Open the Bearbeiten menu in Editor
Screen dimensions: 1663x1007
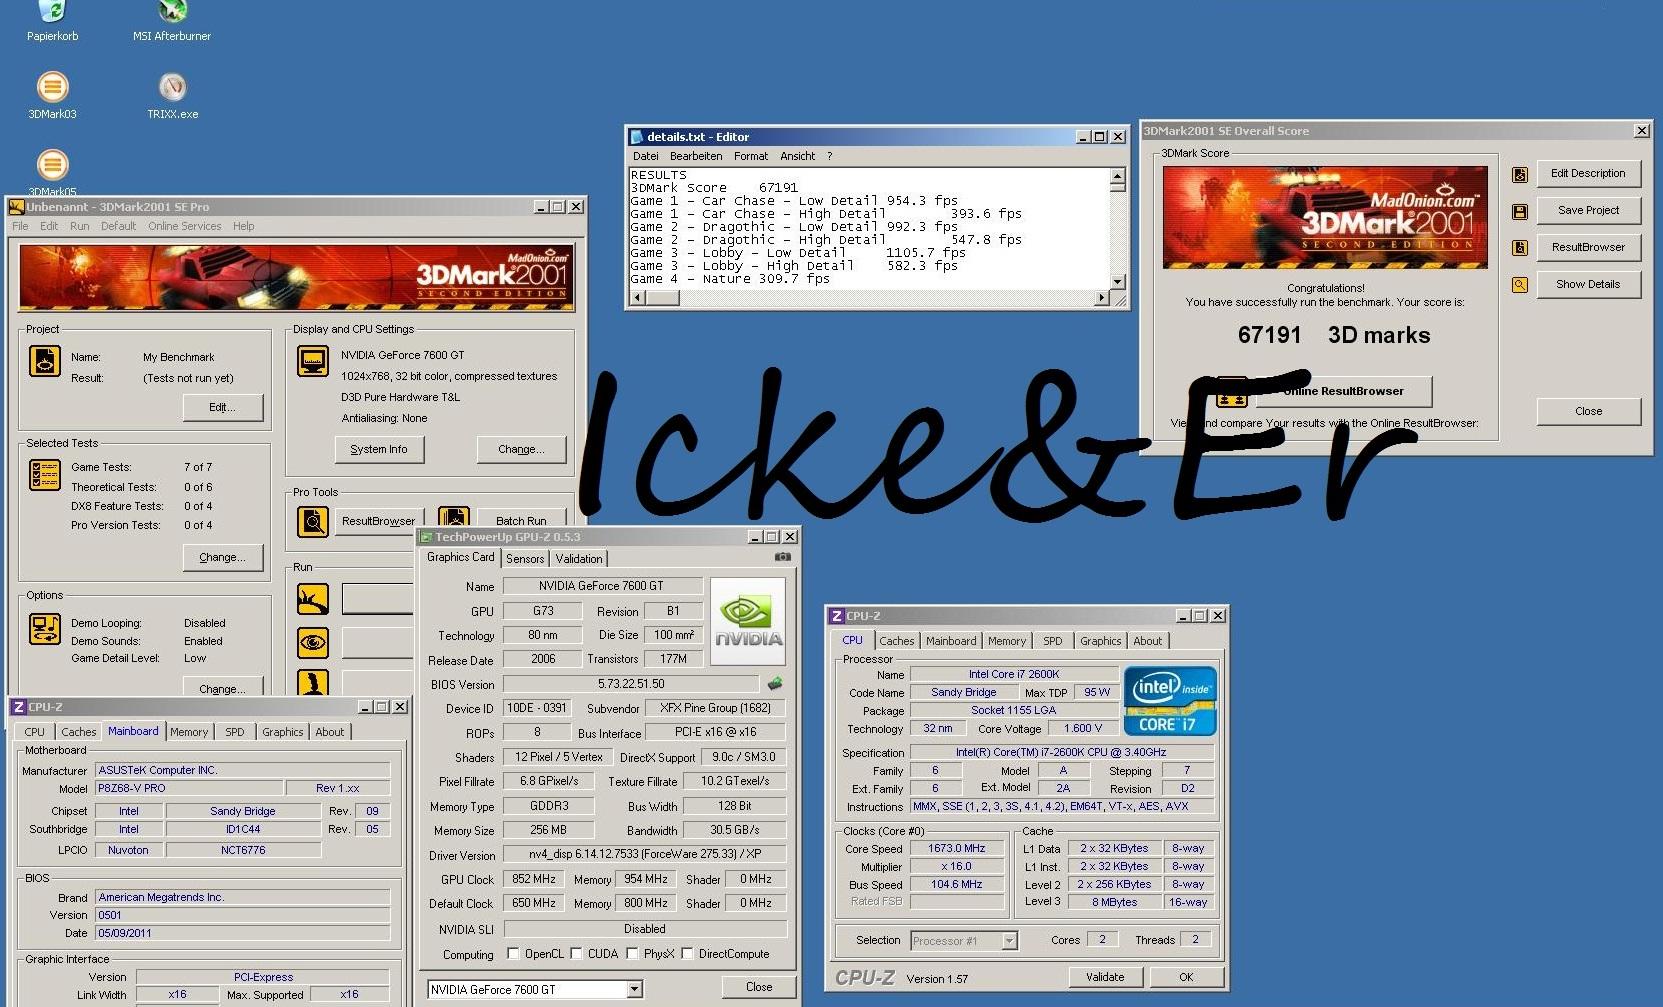click(696, 156)
